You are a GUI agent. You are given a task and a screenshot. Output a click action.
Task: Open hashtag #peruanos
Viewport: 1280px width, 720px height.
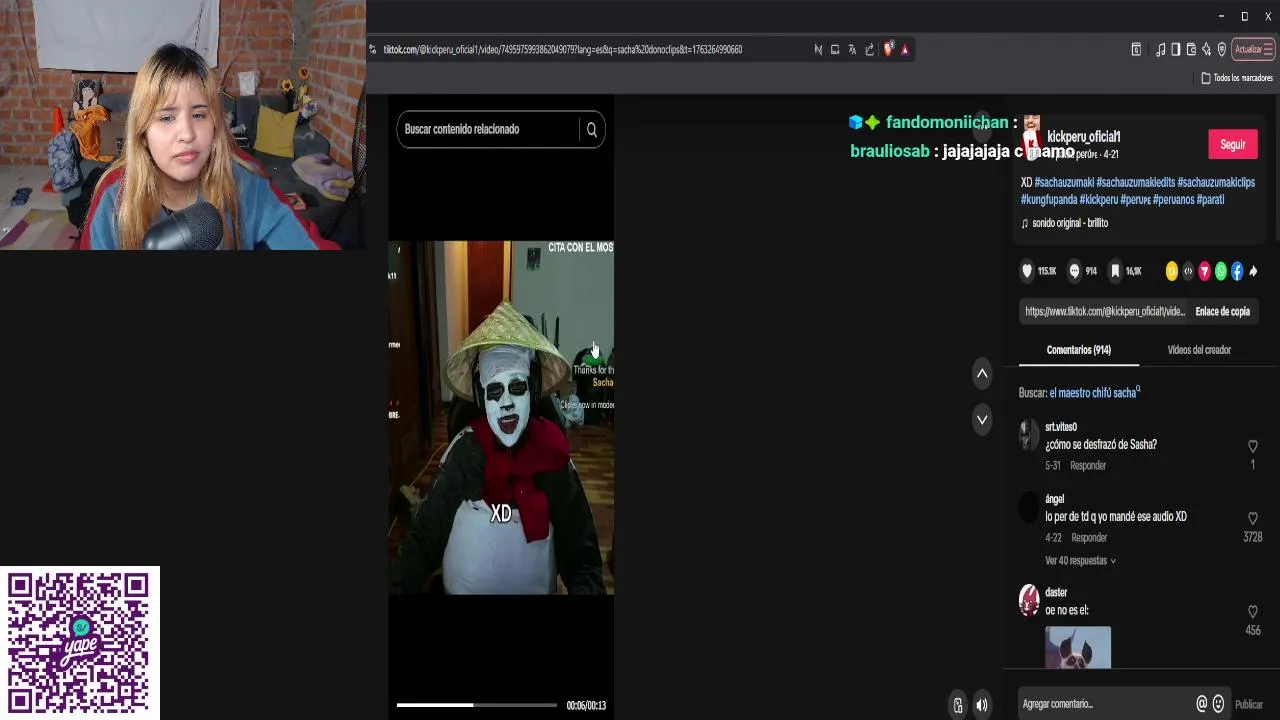1173,200
